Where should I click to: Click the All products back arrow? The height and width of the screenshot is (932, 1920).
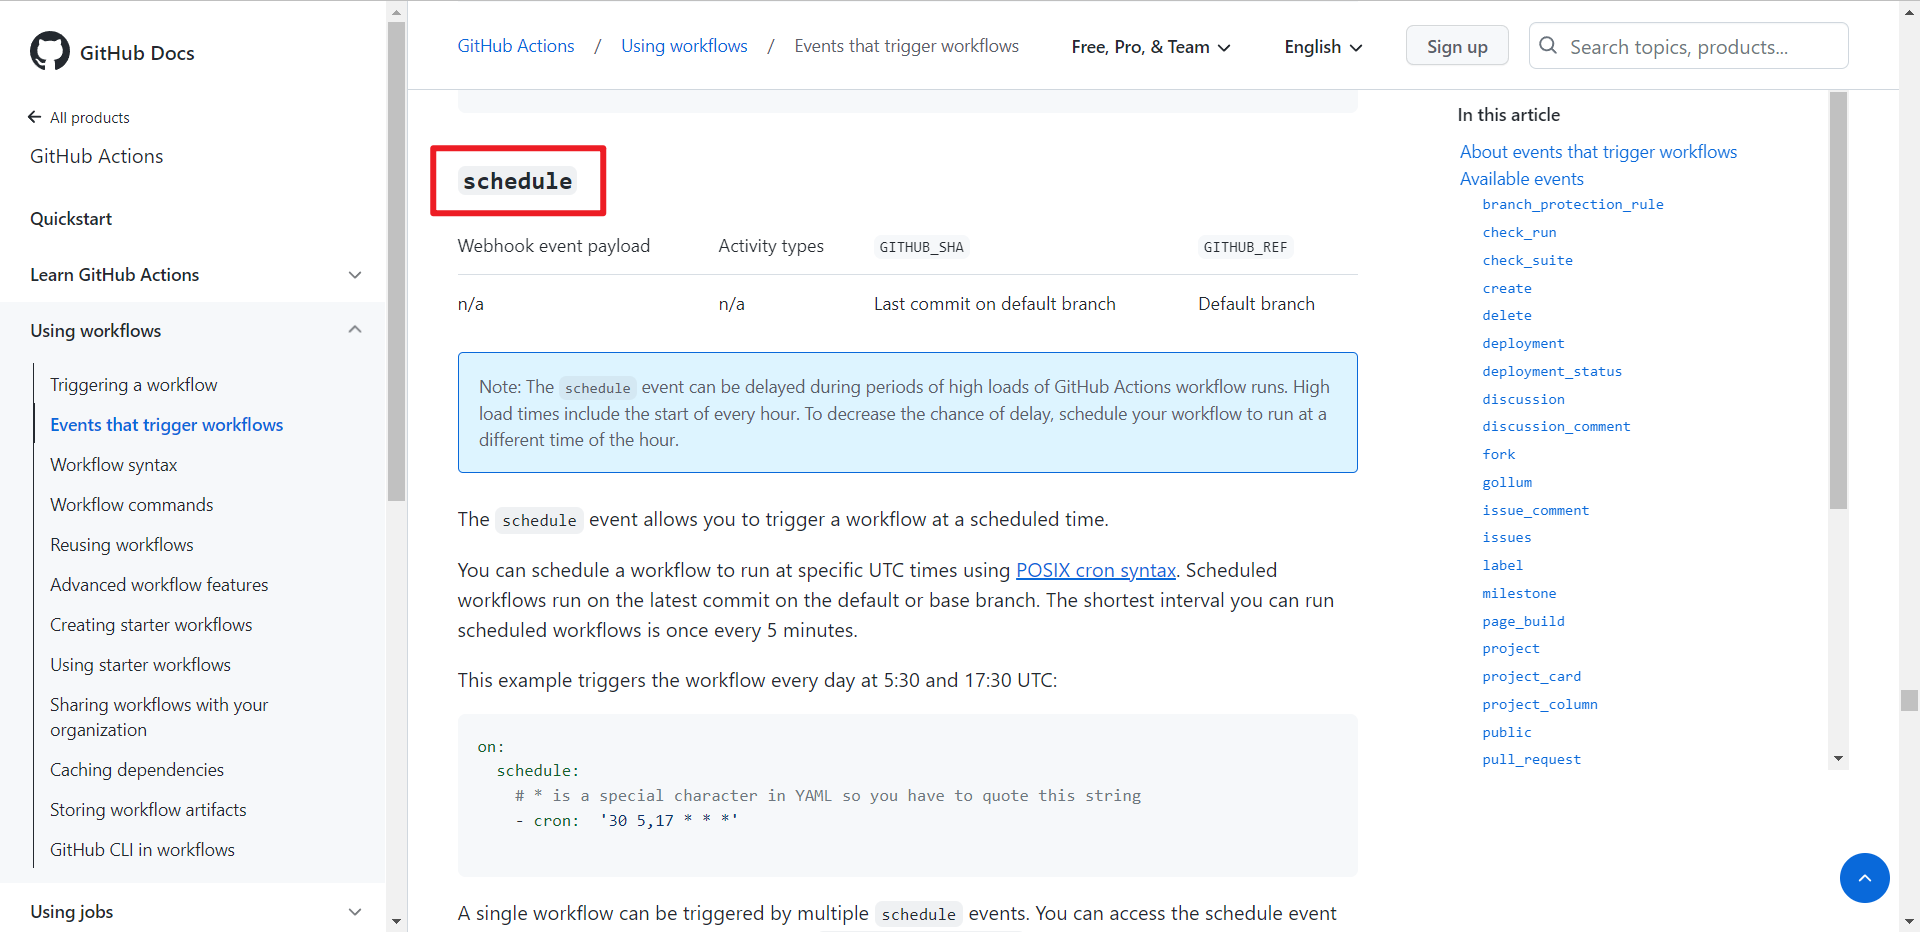tap(35, 117)
